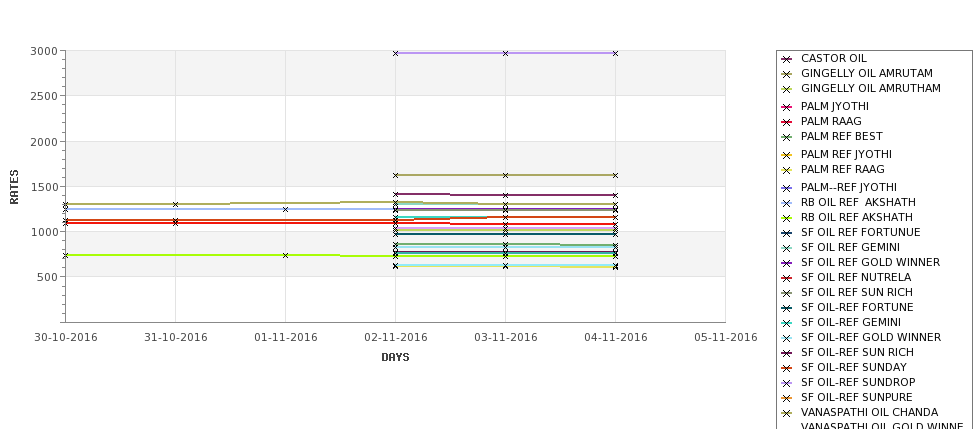The width and height of the screenshot is (975, 429).
Task: Click the SF OIL REF NUTRELA legend marker
Action: [x=786, y=279]
